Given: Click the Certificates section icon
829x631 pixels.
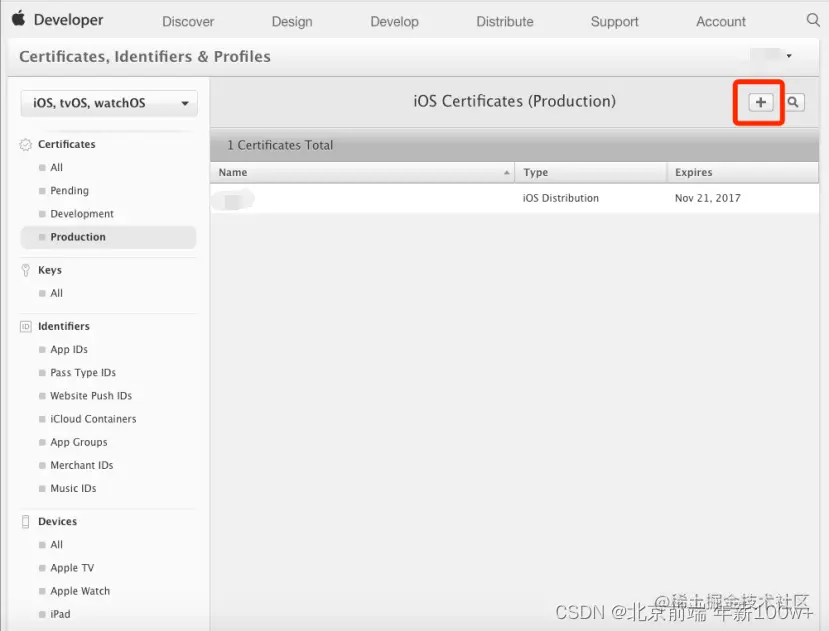Looking at the screenshot, I should tap(25, 144).
